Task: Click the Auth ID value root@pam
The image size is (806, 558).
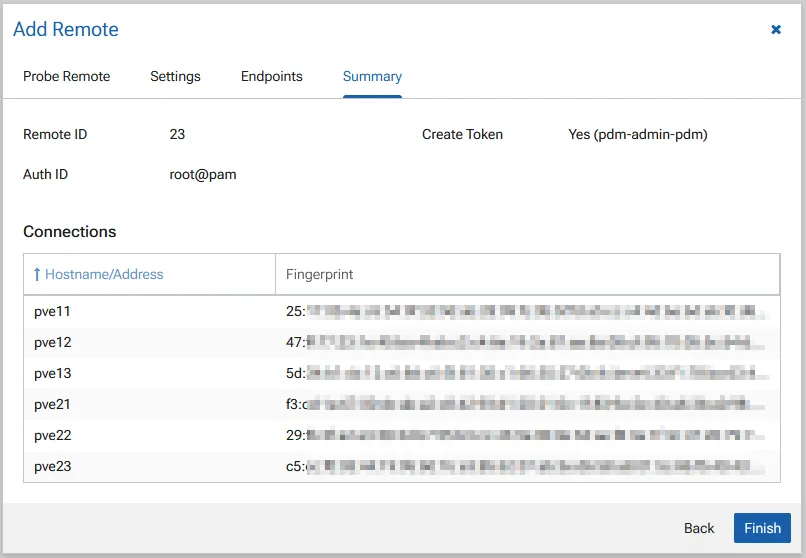Action: (203, 174)
